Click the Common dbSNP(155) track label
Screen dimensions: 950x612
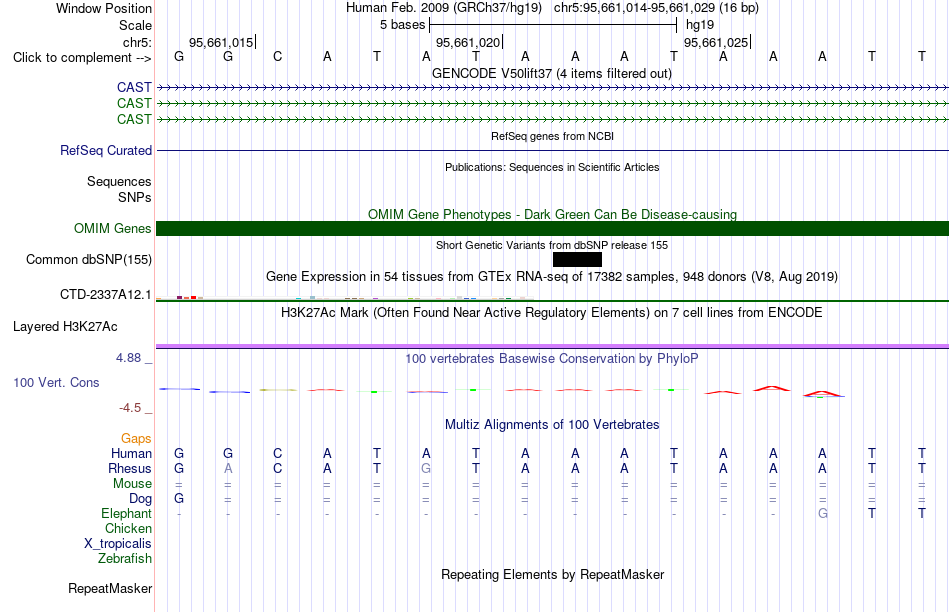click(x=89, y=259)
